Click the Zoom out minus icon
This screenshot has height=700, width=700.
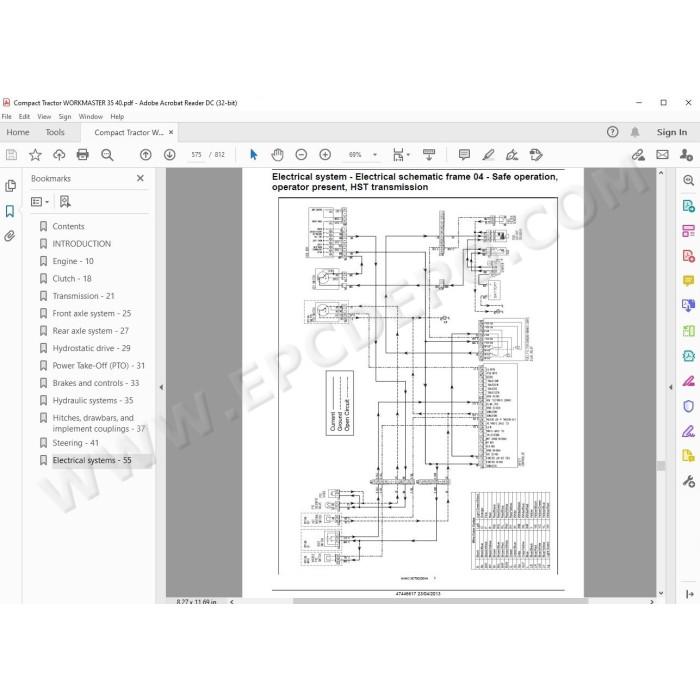(301, 155)
